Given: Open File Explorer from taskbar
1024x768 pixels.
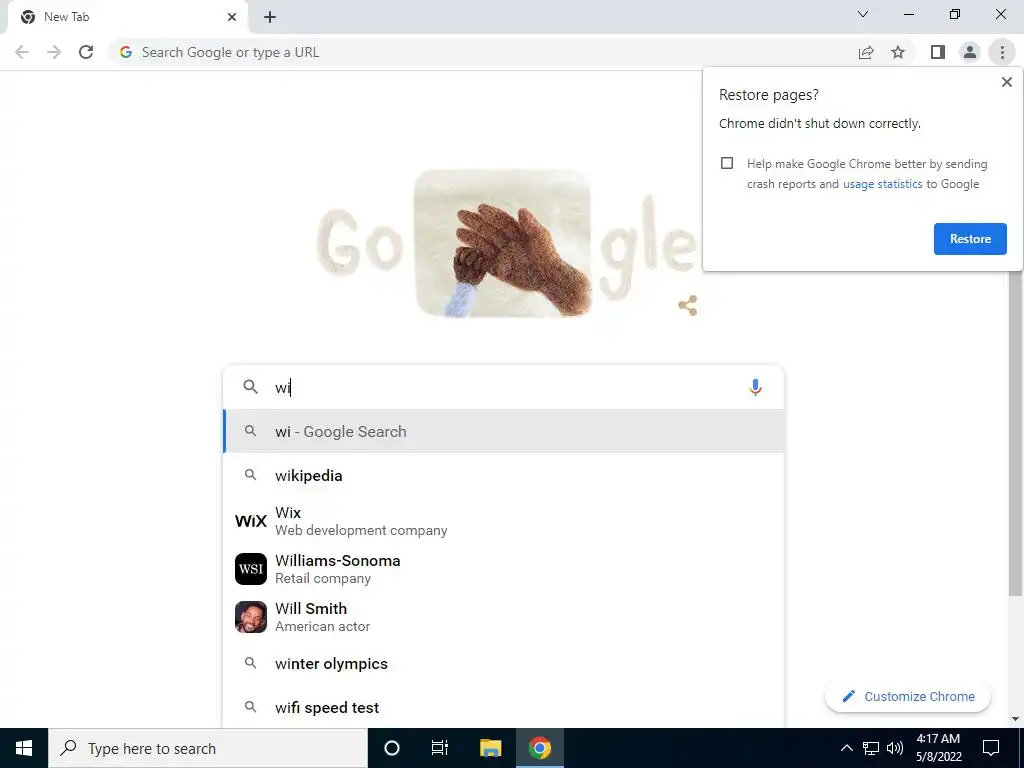Looking at the screenshot, I should pyautogui.click(x=490, y=748).
